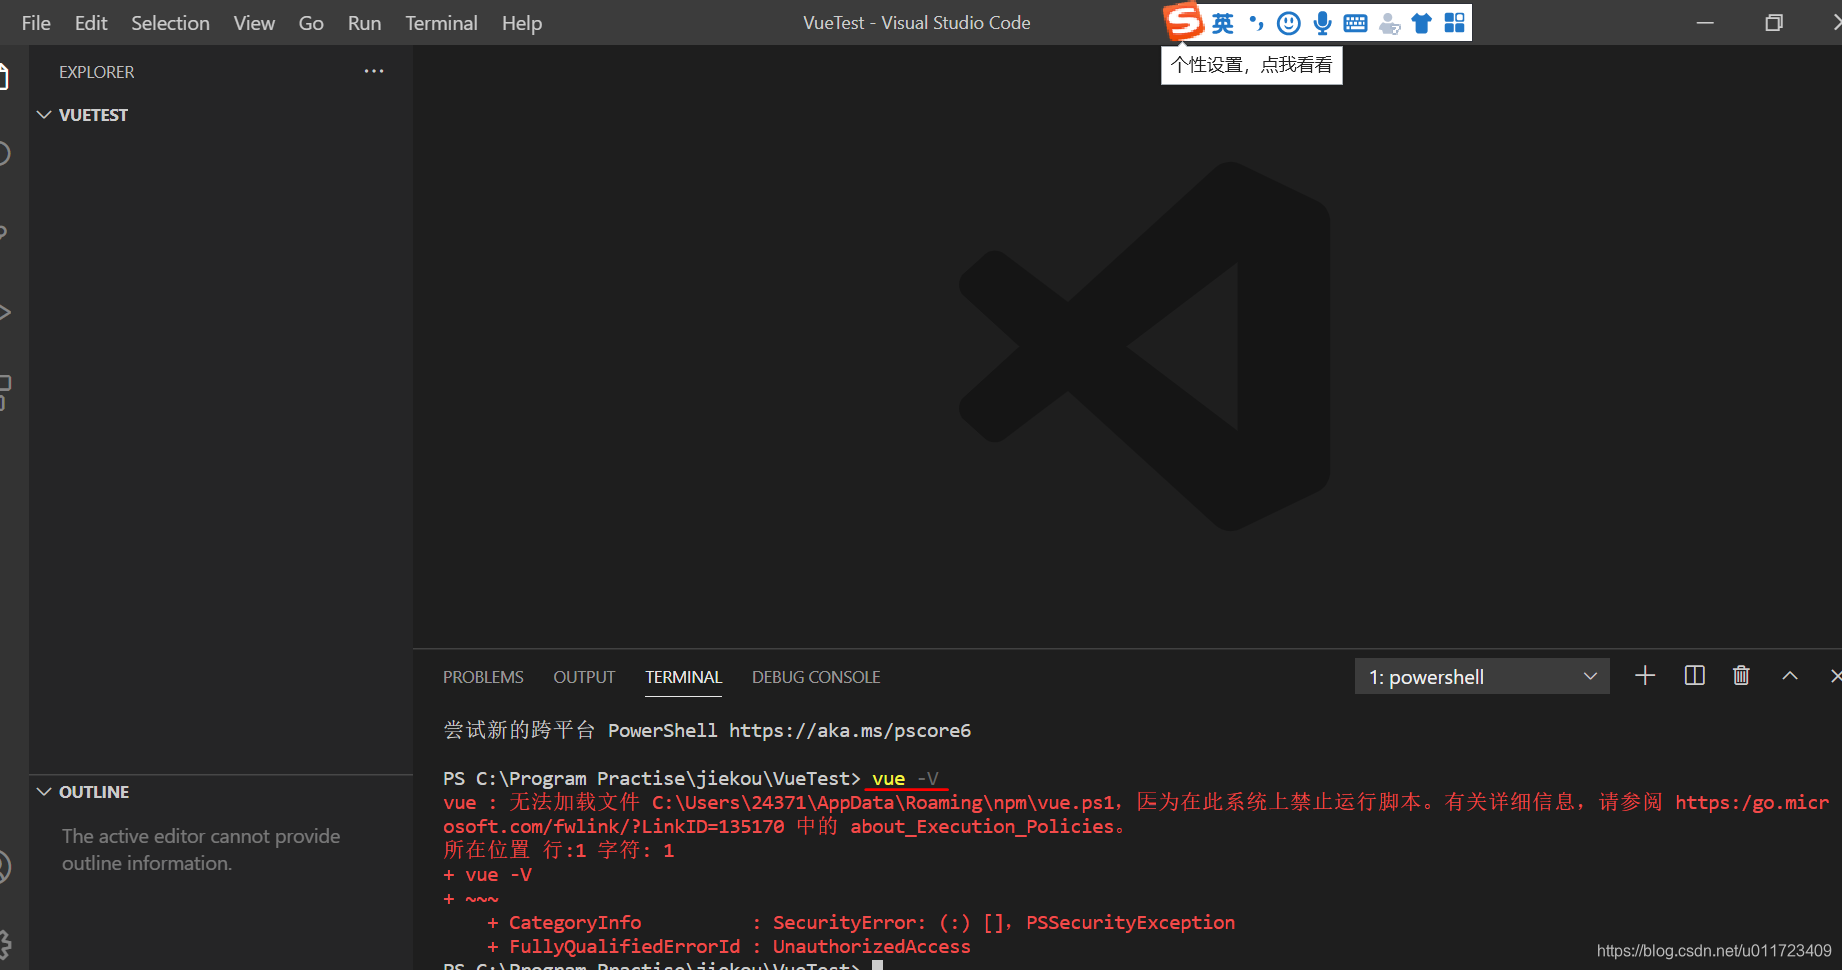
Task: Open the File menu
Action: 36,23
